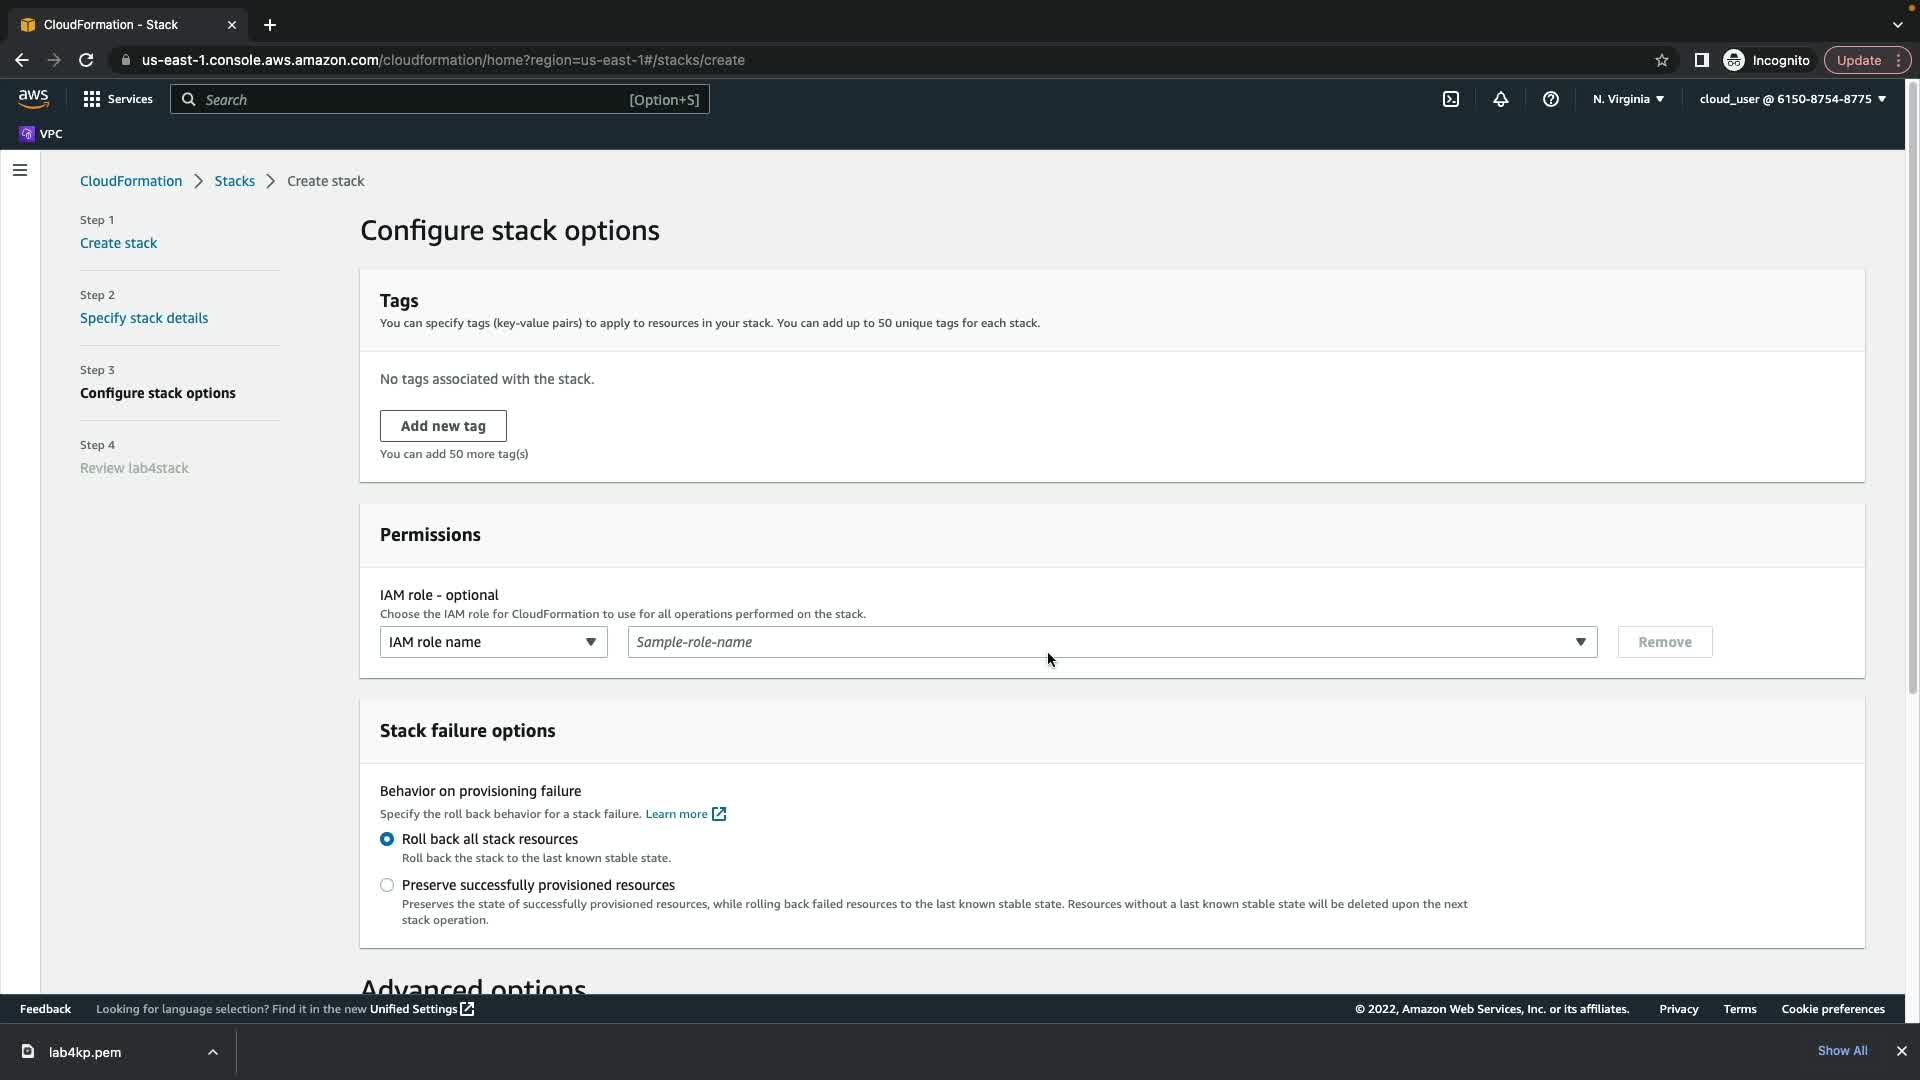Open the N. Virginia region selector
This screenshot has height=1080, width=1920.
point(1628,99)
